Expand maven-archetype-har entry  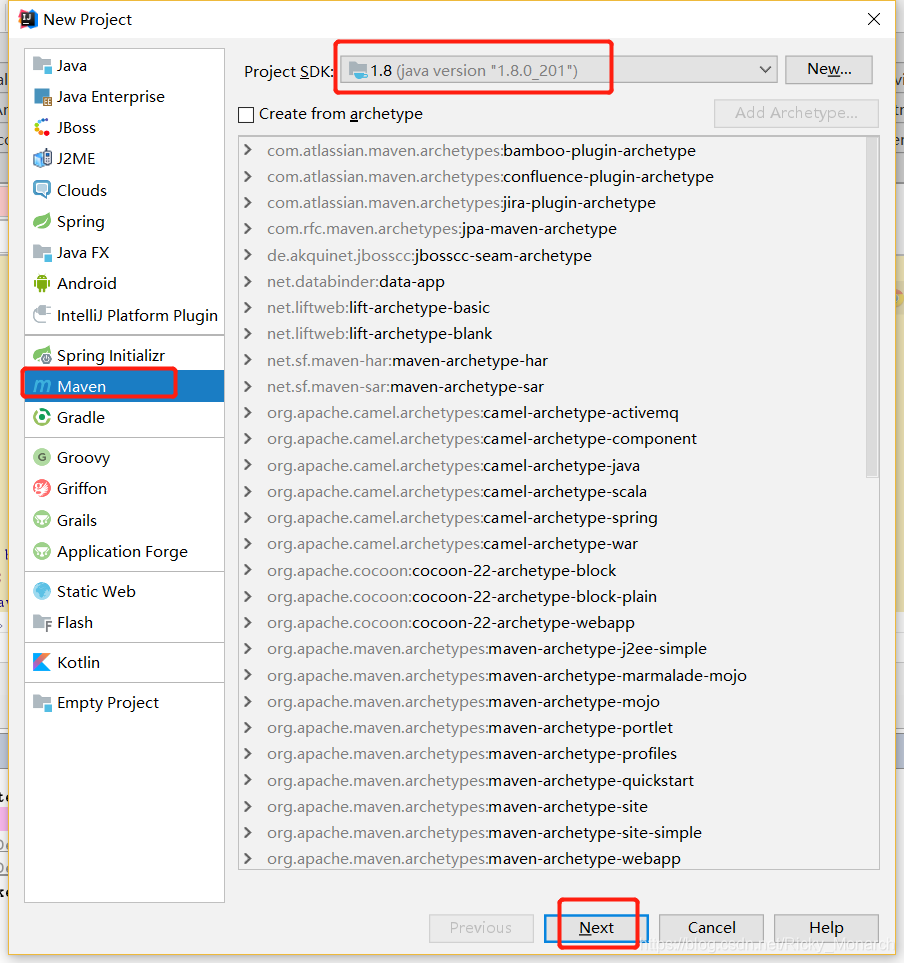(x=247, y=360)
